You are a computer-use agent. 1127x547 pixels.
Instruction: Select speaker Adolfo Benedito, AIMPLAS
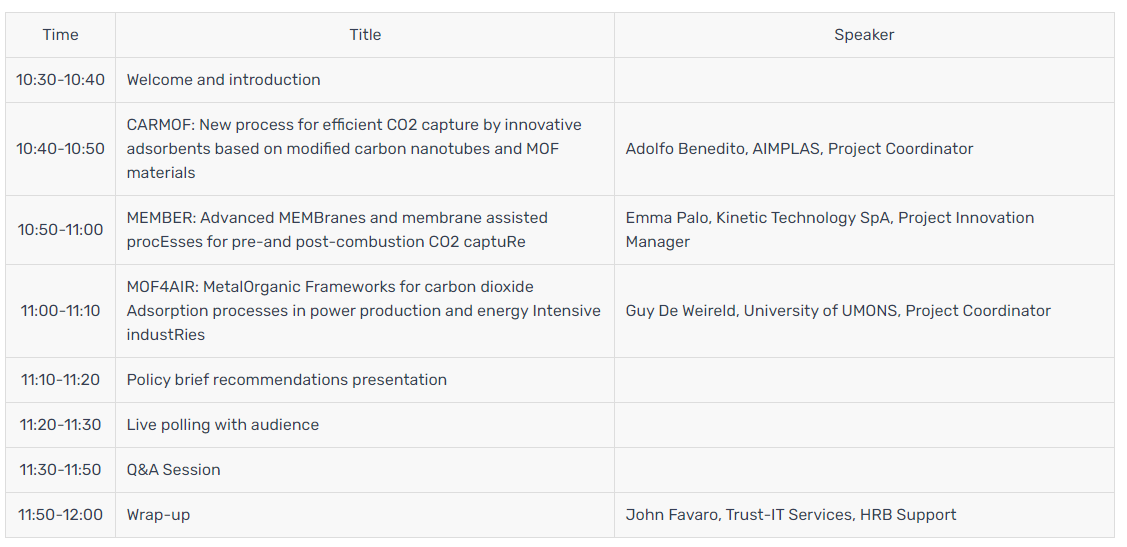coord(799,149)
